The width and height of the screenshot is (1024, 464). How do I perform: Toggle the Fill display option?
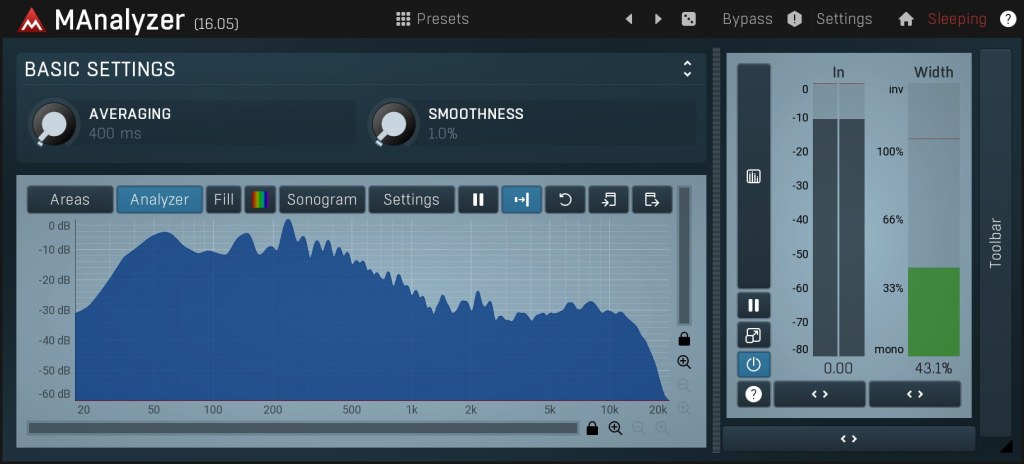(224, 200)
